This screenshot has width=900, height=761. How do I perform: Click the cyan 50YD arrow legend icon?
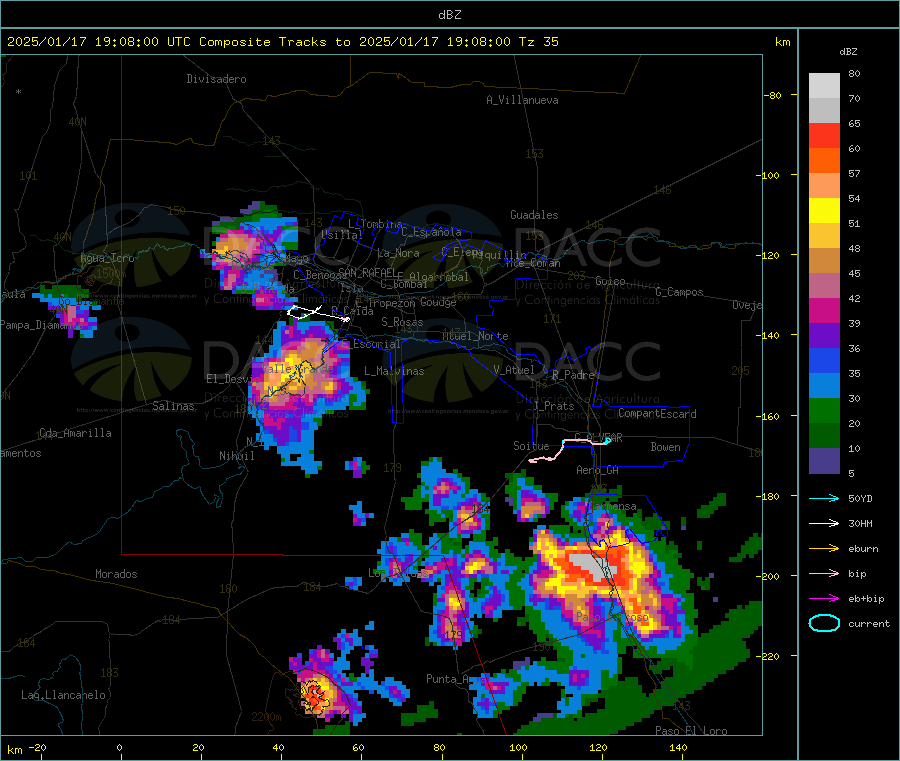pyautogui.click(x=824, y=498)
